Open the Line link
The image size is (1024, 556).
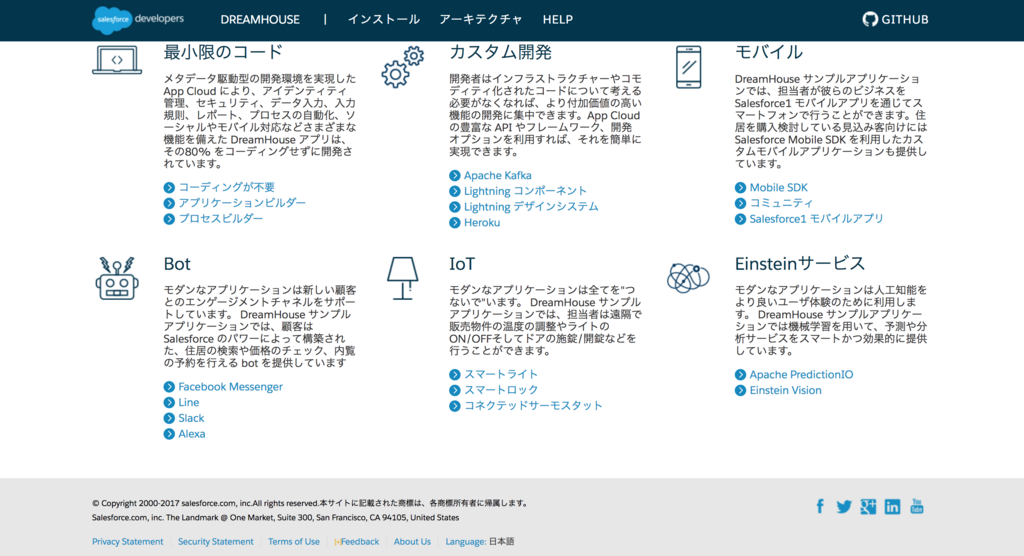pyautogui.click(x=189, y=402)
